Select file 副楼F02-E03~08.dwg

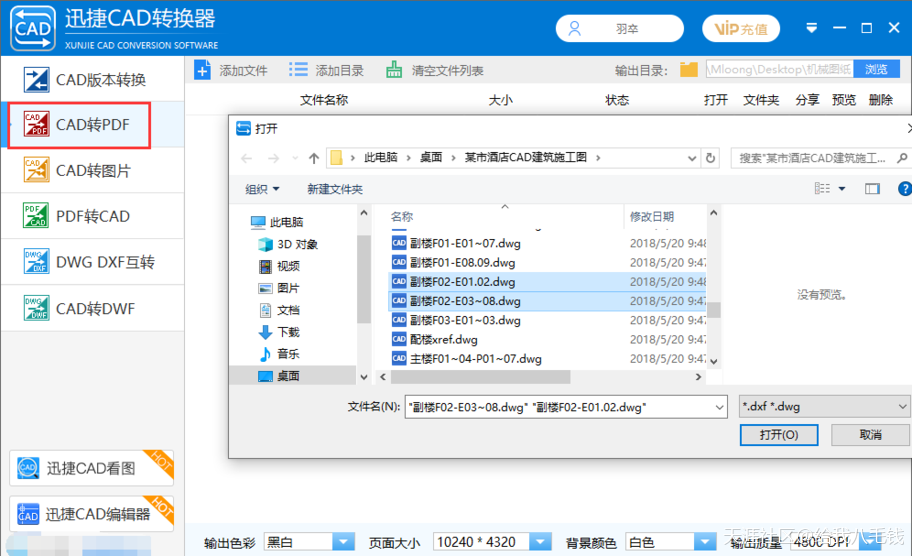pos(547,301)
